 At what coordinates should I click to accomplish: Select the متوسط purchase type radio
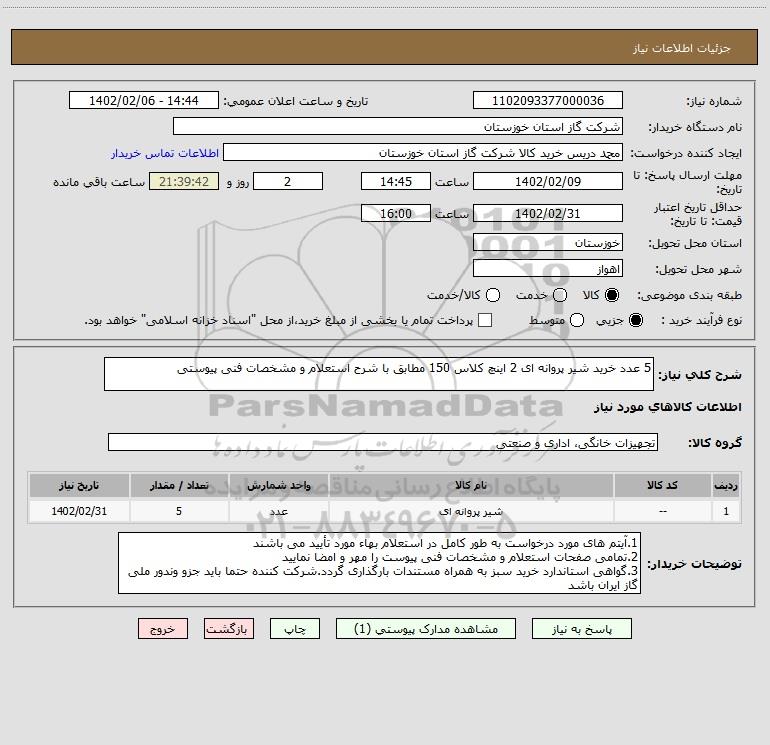(x=577, y=320)
